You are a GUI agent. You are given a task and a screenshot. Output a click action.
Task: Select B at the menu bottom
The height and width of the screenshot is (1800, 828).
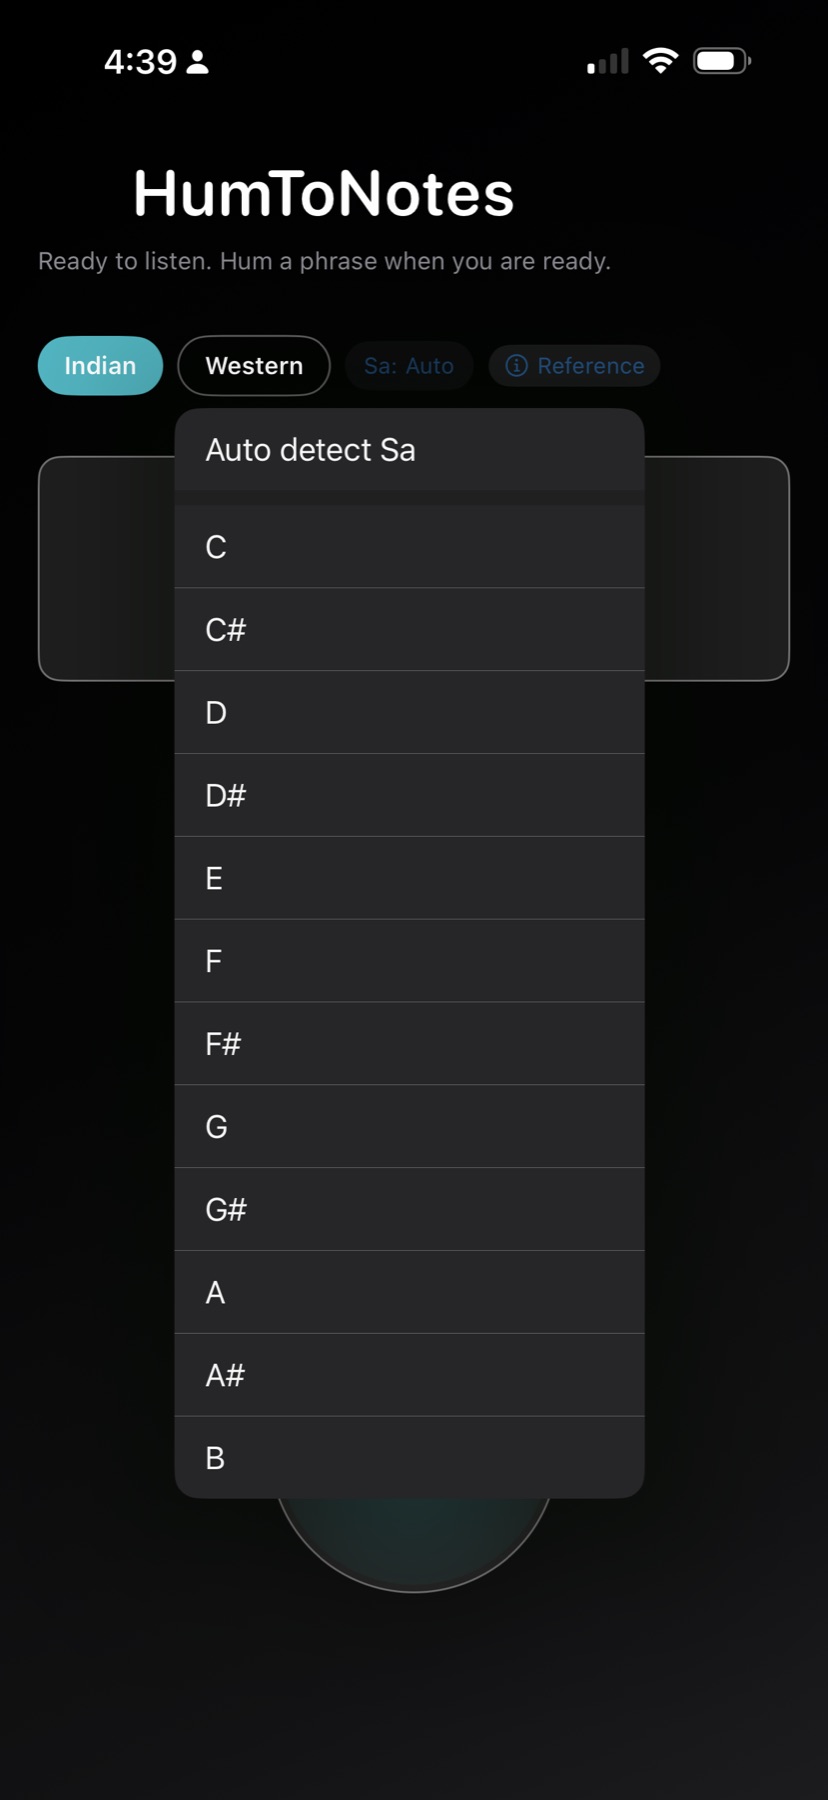(x=409, y=1458)
